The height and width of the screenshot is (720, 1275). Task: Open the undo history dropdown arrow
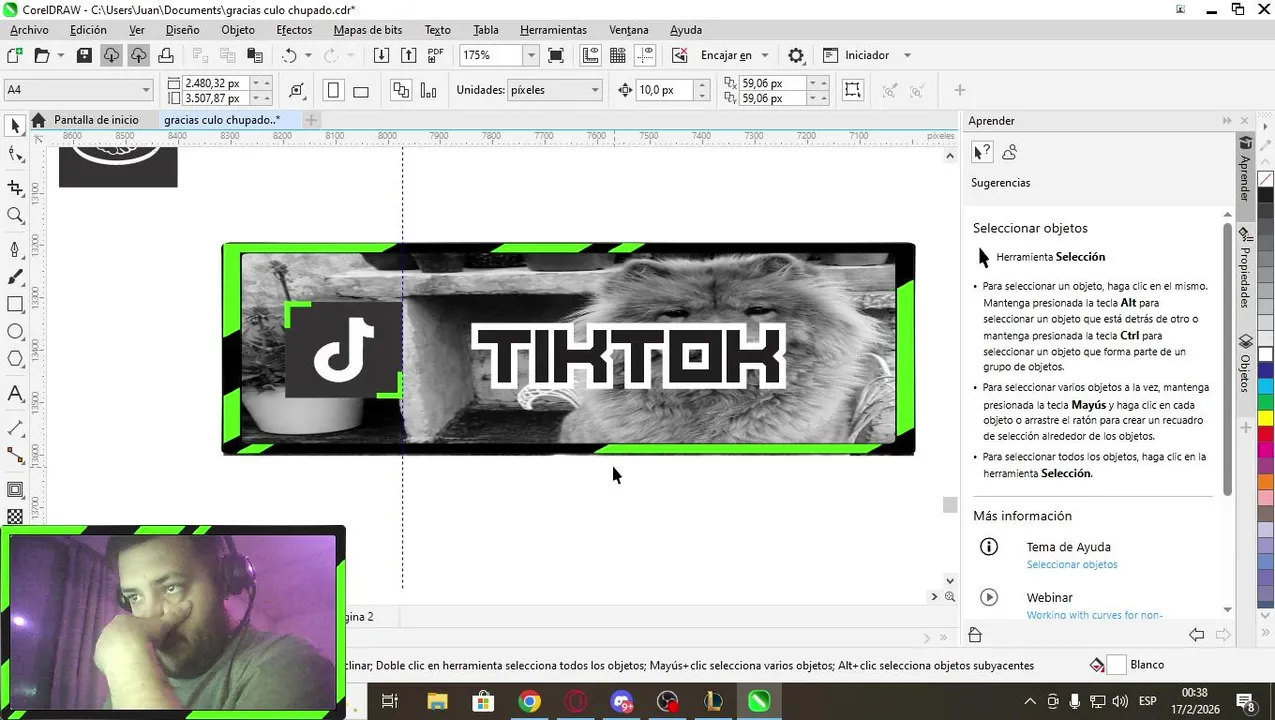tap(308, 56)
